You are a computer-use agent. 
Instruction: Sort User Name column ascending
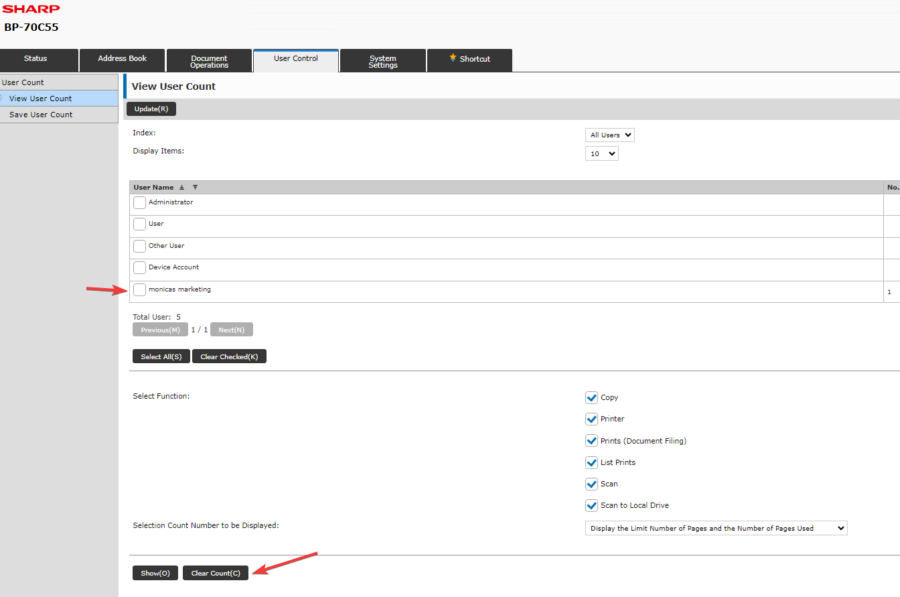click(x=181, y=187)
